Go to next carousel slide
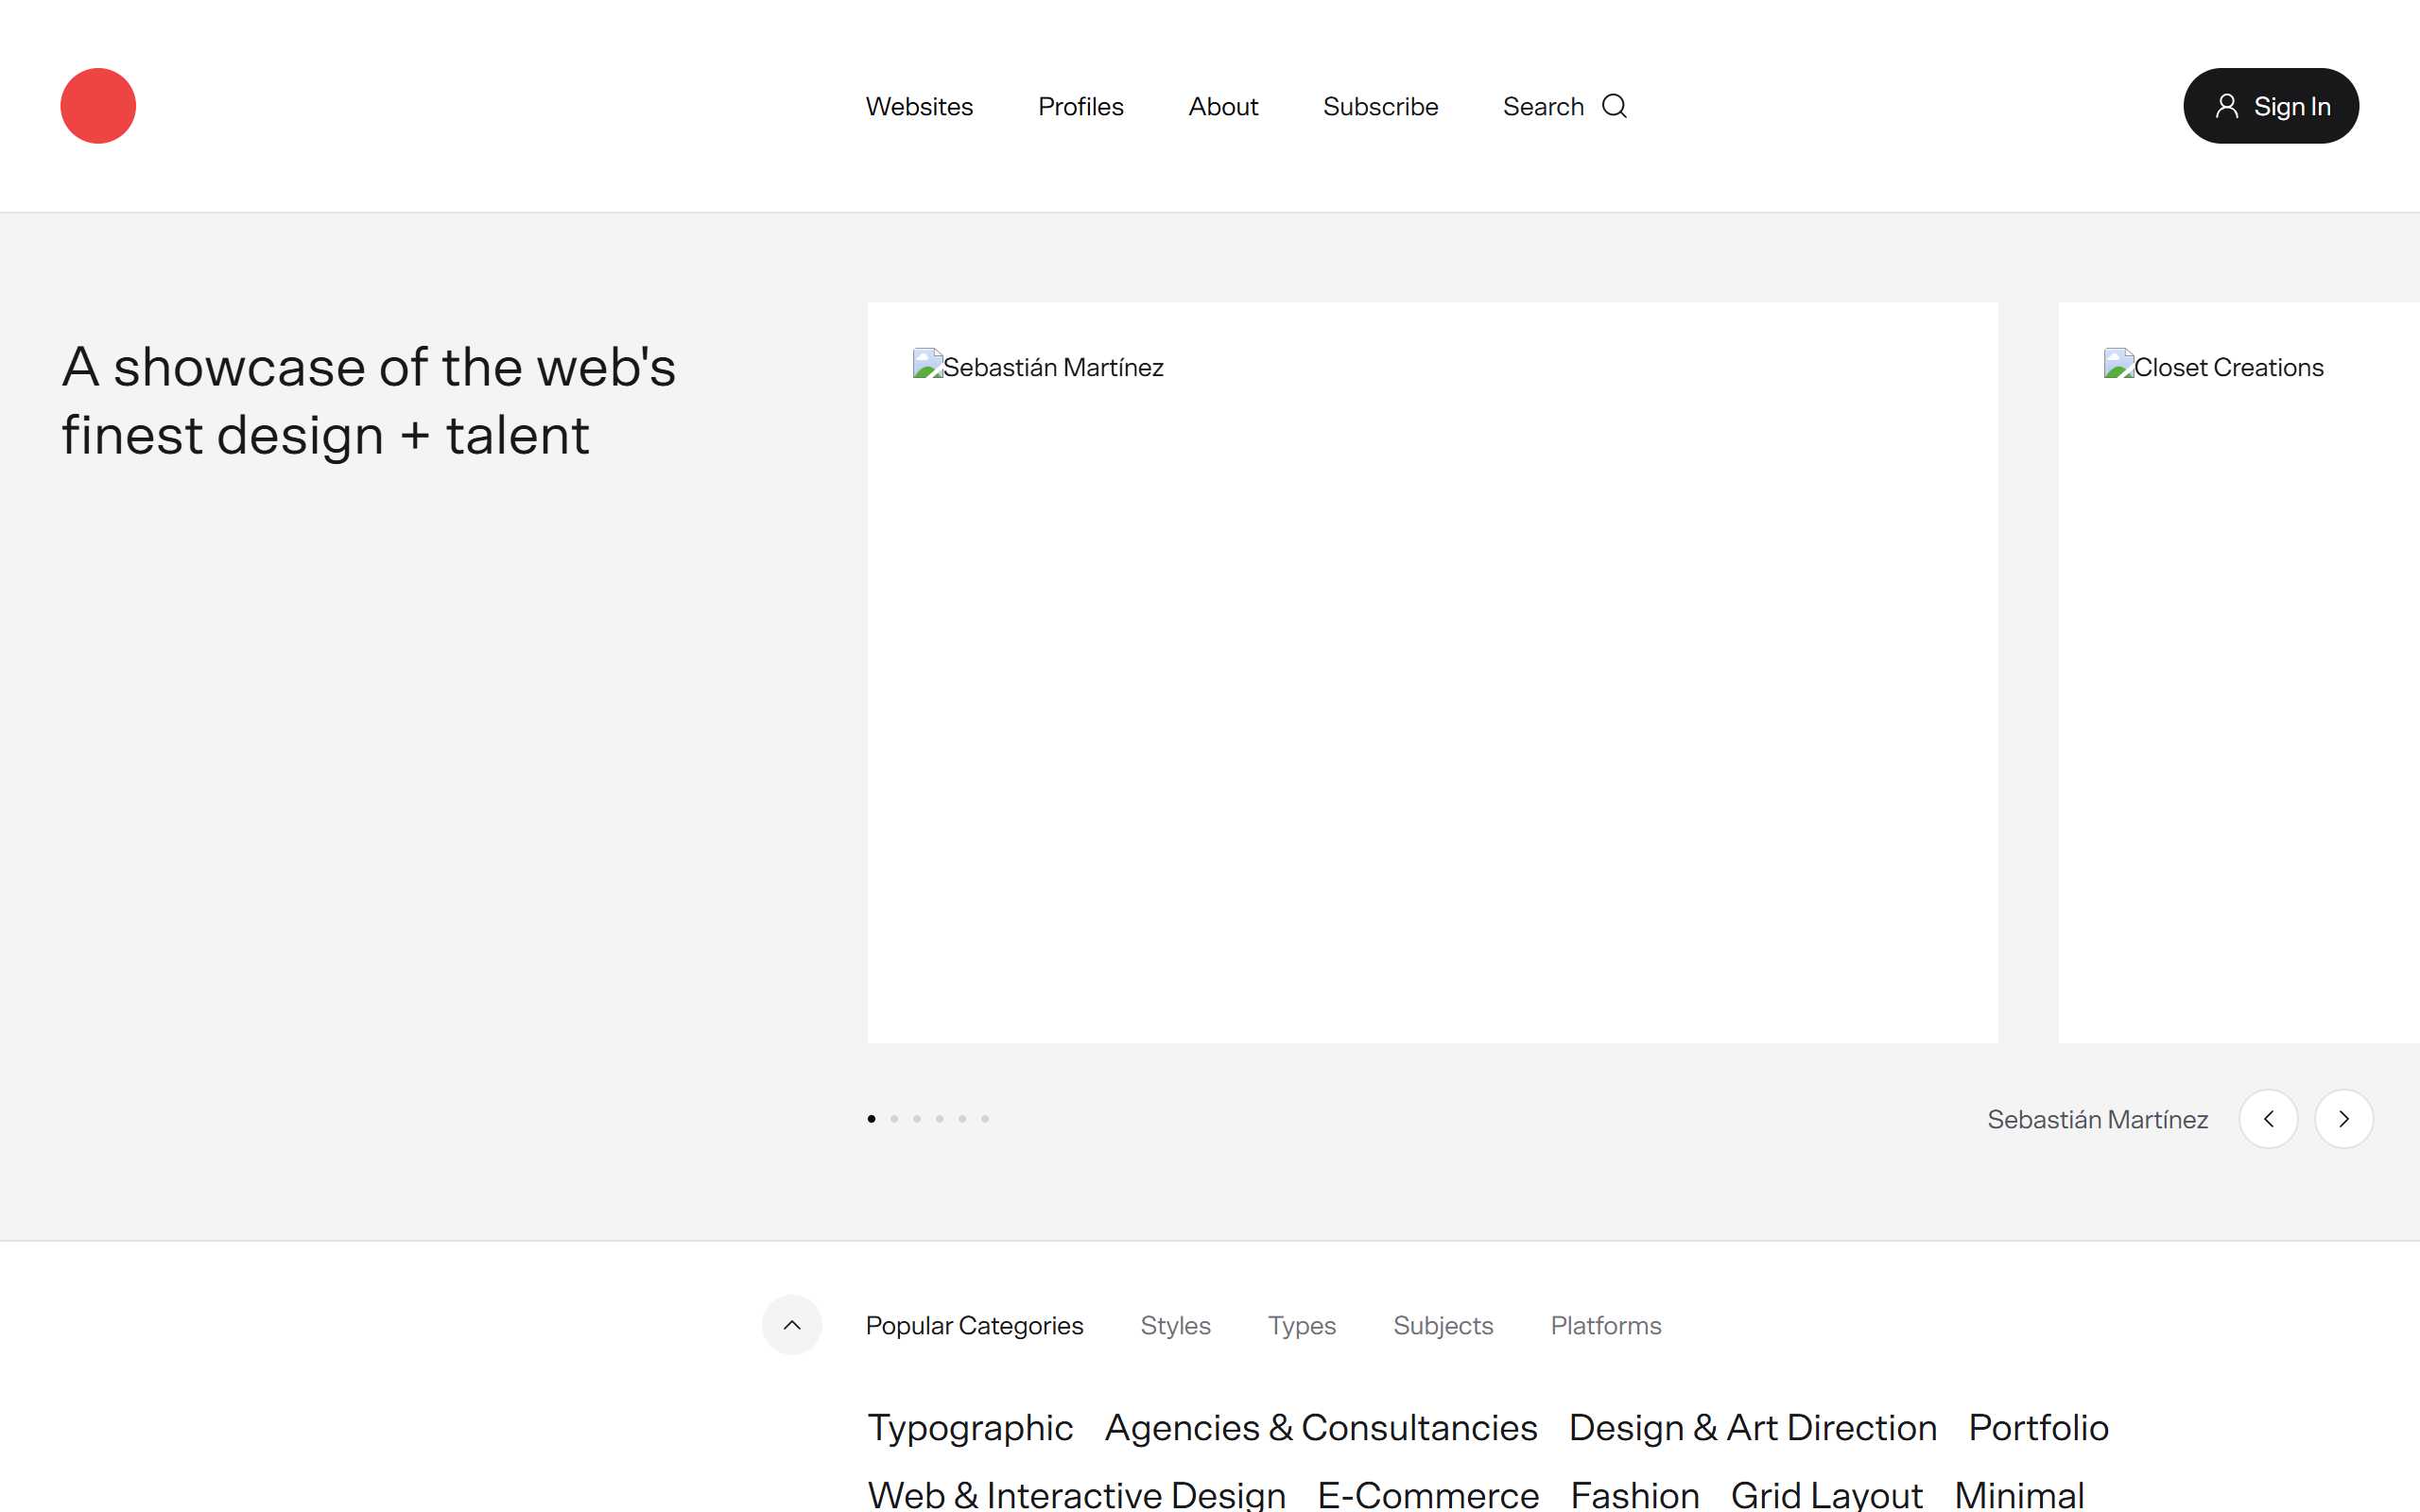2420x1512 pixels. [2343, 1119]
